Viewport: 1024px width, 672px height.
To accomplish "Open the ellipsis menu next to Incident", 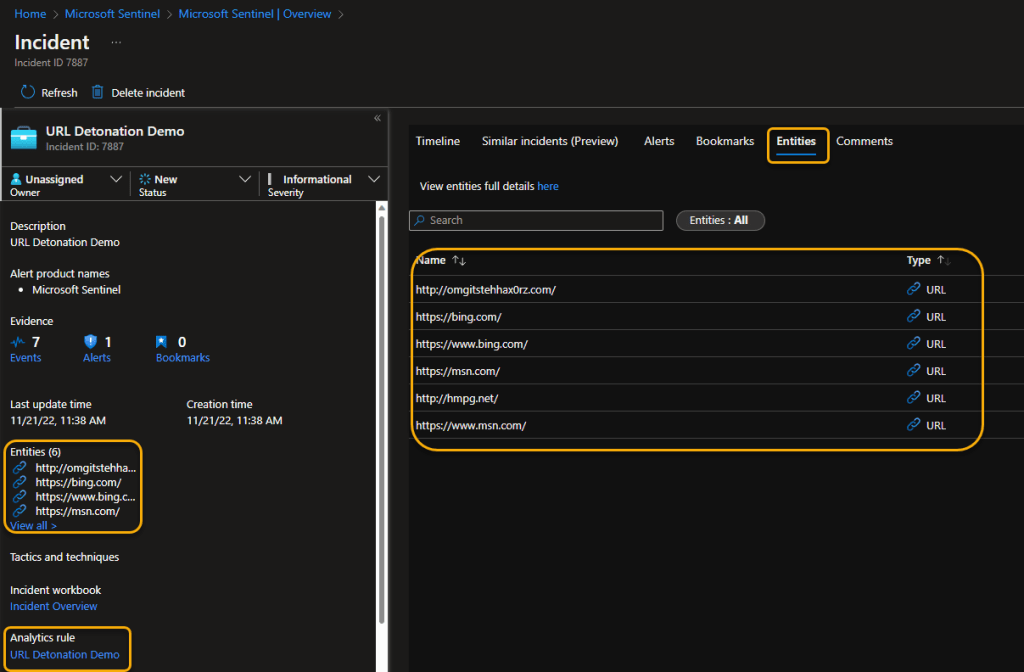I will (x=116, y=42).
